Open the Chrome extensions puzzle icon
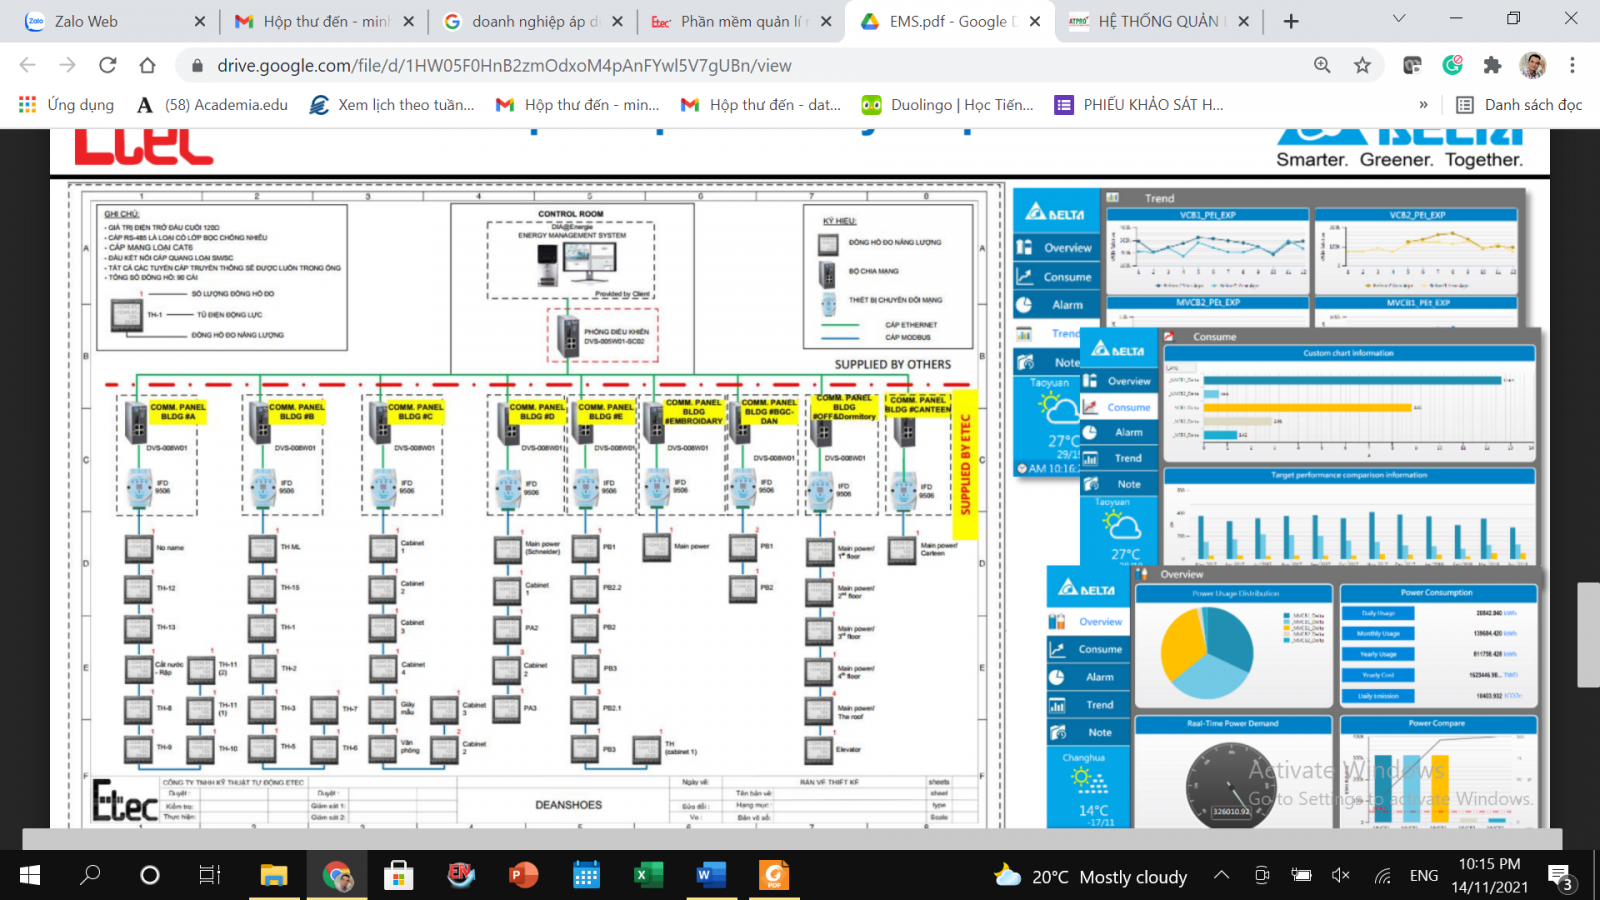The height and width of the screenshot is (900, 1600). (x=1492, y=65)
